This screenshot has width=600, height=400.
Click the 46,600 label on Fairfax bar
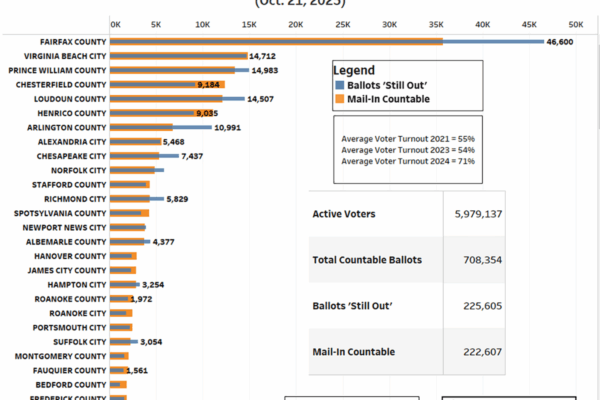coord(559,42)
